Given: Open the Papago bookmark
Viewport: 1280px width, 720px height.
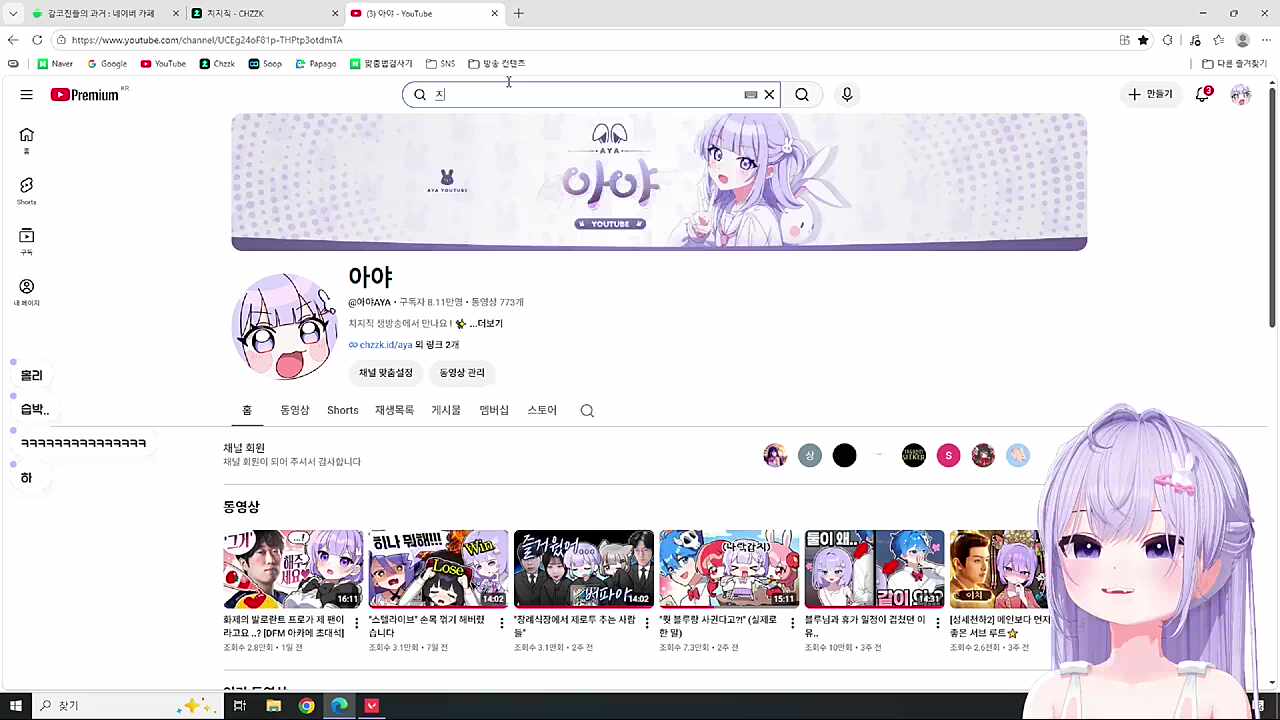Looking at the screenshot, I should [316, 63].
